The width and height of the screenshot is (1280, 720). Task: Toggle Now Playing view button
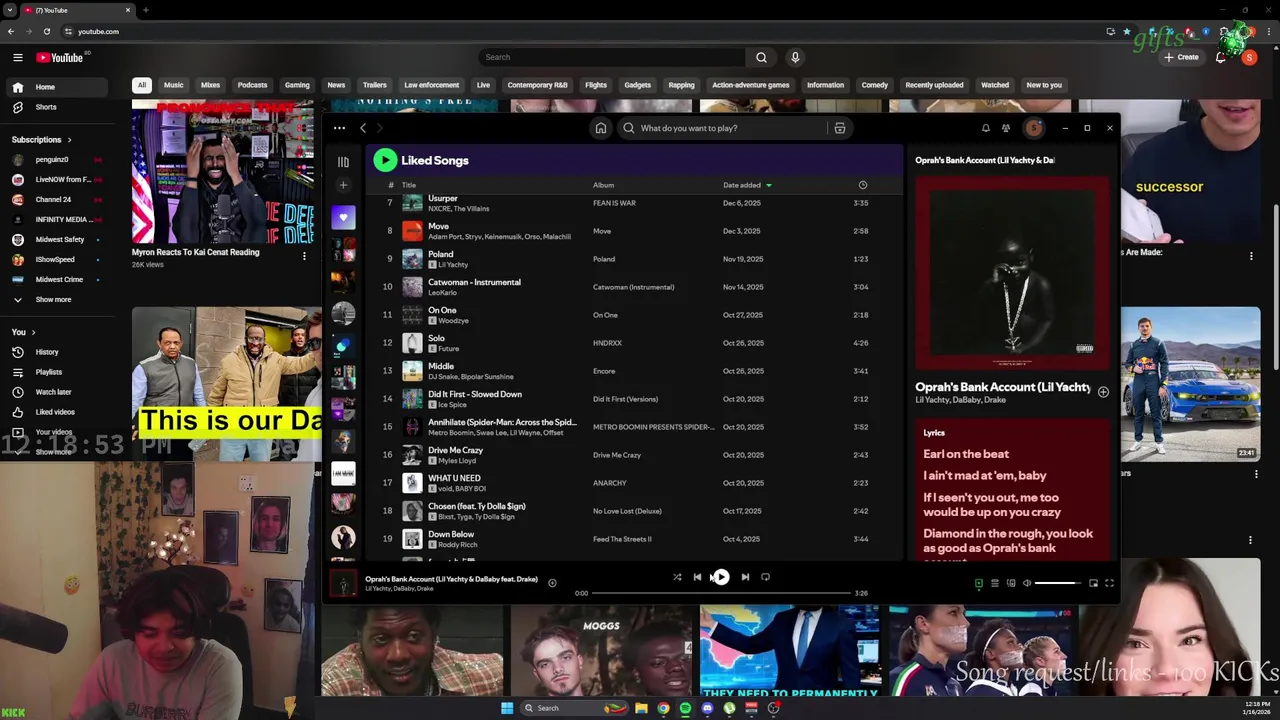point(978,583)
